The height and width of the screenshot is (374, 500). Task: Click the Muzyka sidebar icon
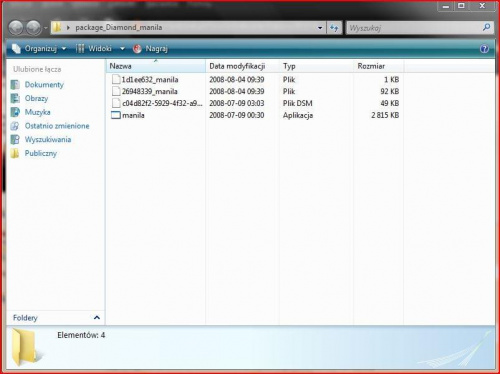(15, 112)
